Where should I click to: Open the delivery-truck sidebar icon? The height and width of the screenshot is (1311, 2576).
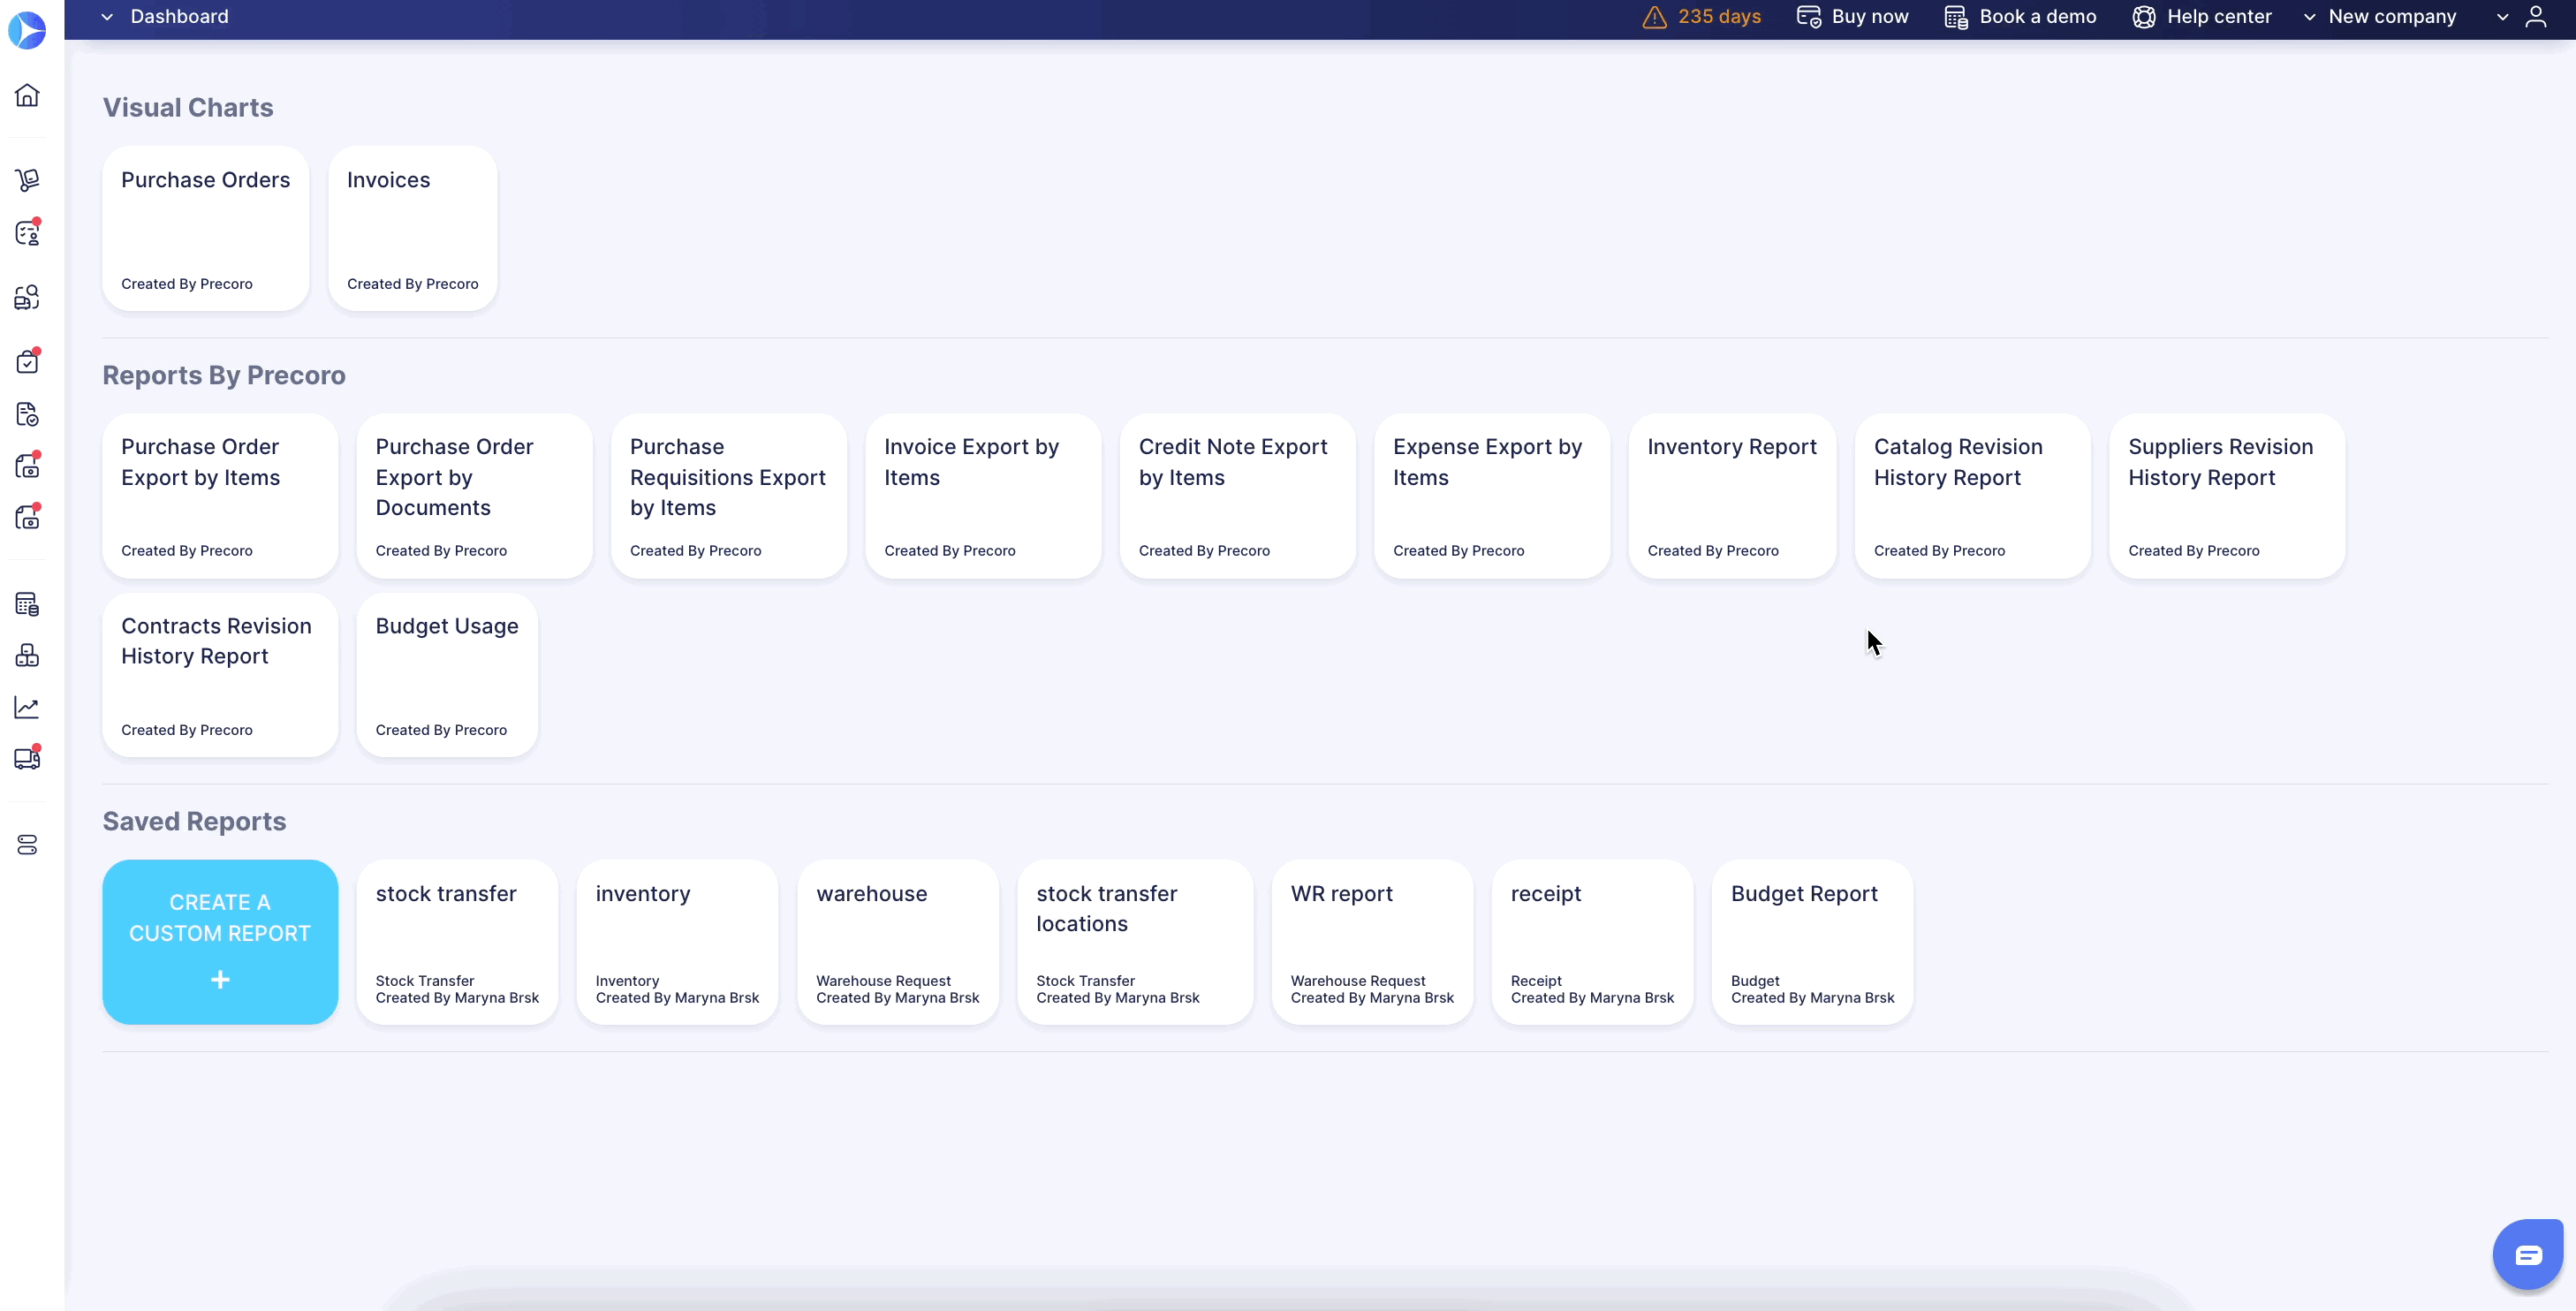(x=27, y=758)
